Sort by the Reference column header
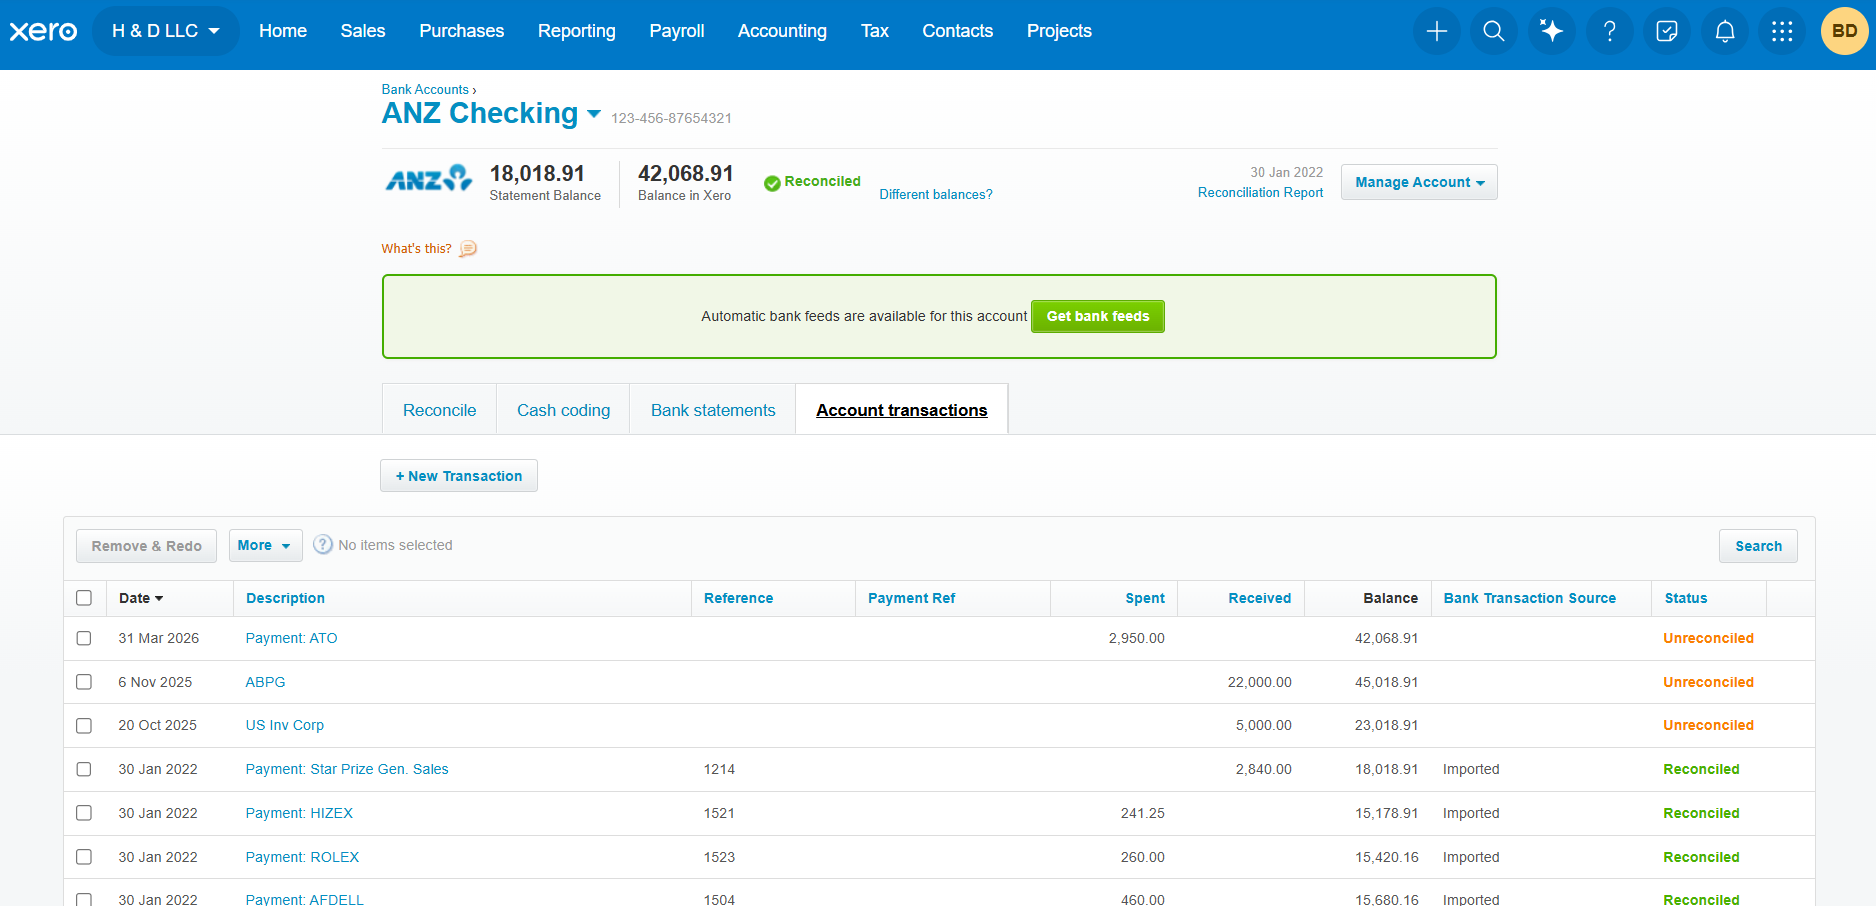Image resolution: width=1876 pixels, height=906 pixels. tap(738, 598)
